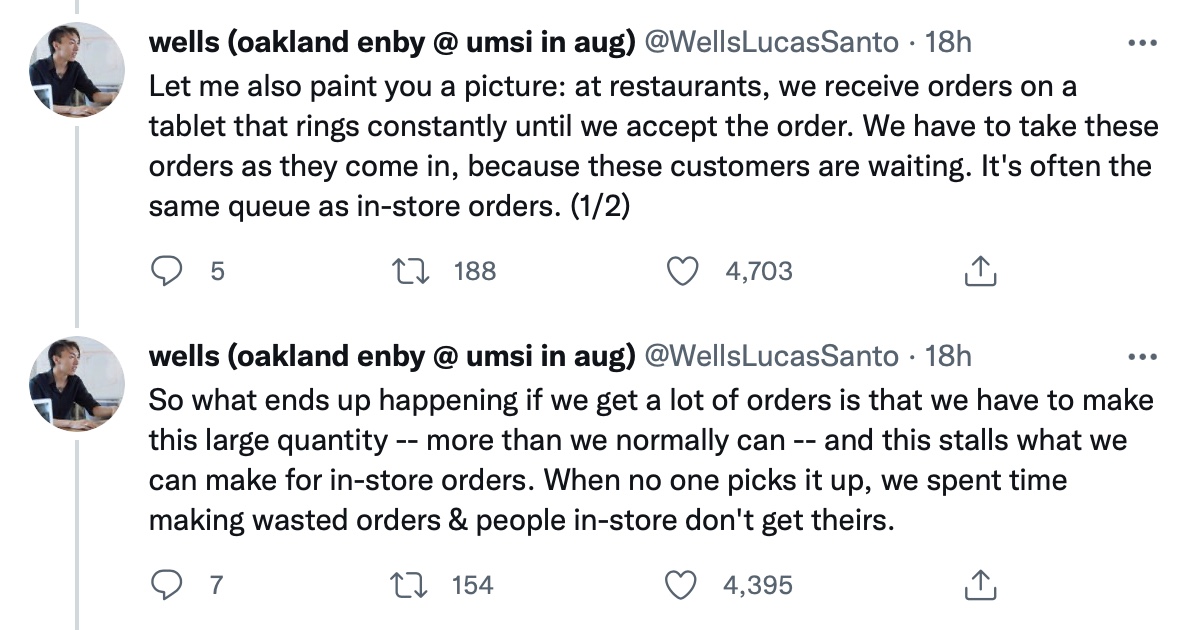Open profile photo on the first tweet

(x=76, y=70)
